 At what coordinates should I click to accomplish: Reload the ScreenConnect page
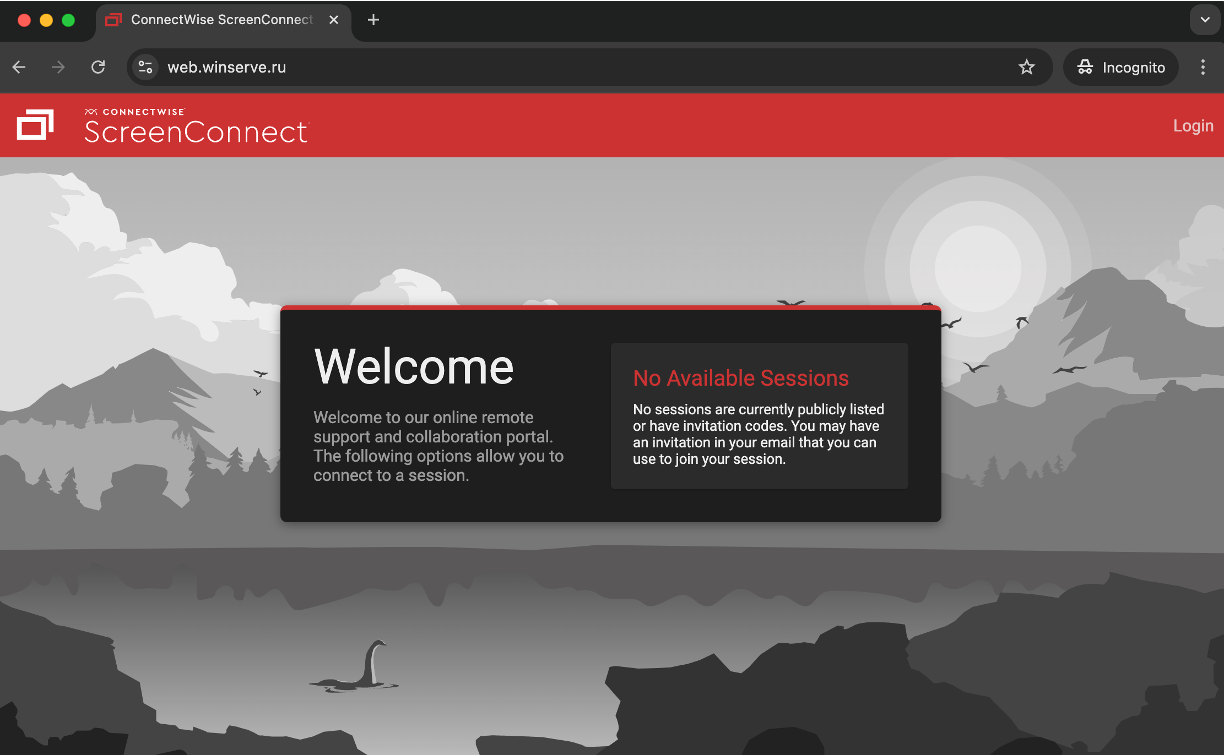point(98,67)
